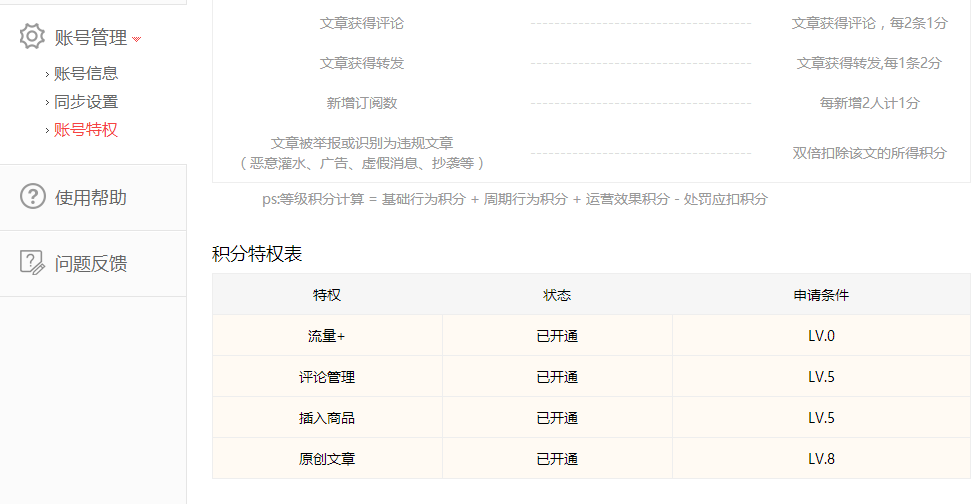Click the question mark icon for 使用帮助
The image size is (974, 504).
[32, 196]
